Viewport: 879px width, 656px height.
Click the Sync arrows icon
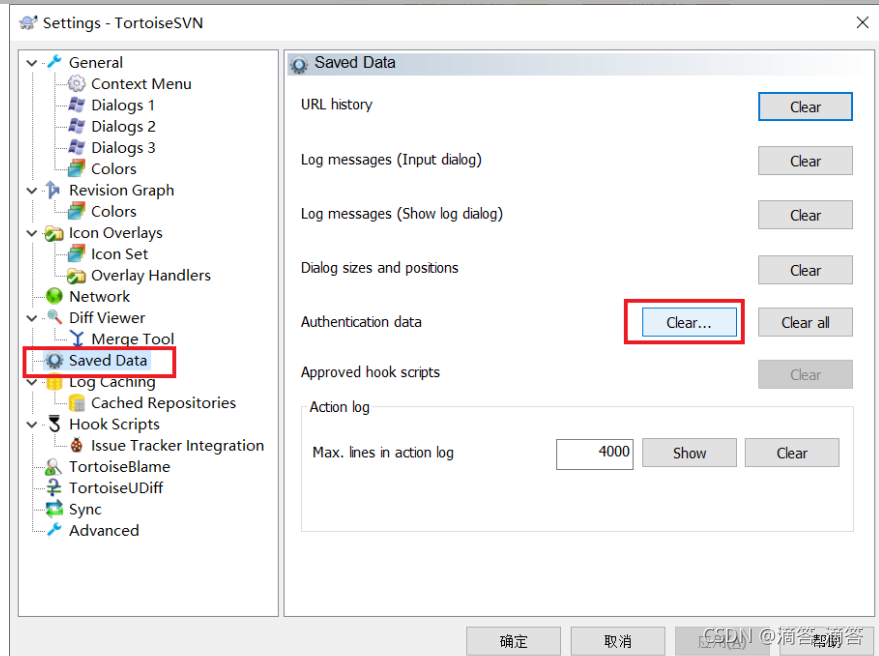point(54,509)
